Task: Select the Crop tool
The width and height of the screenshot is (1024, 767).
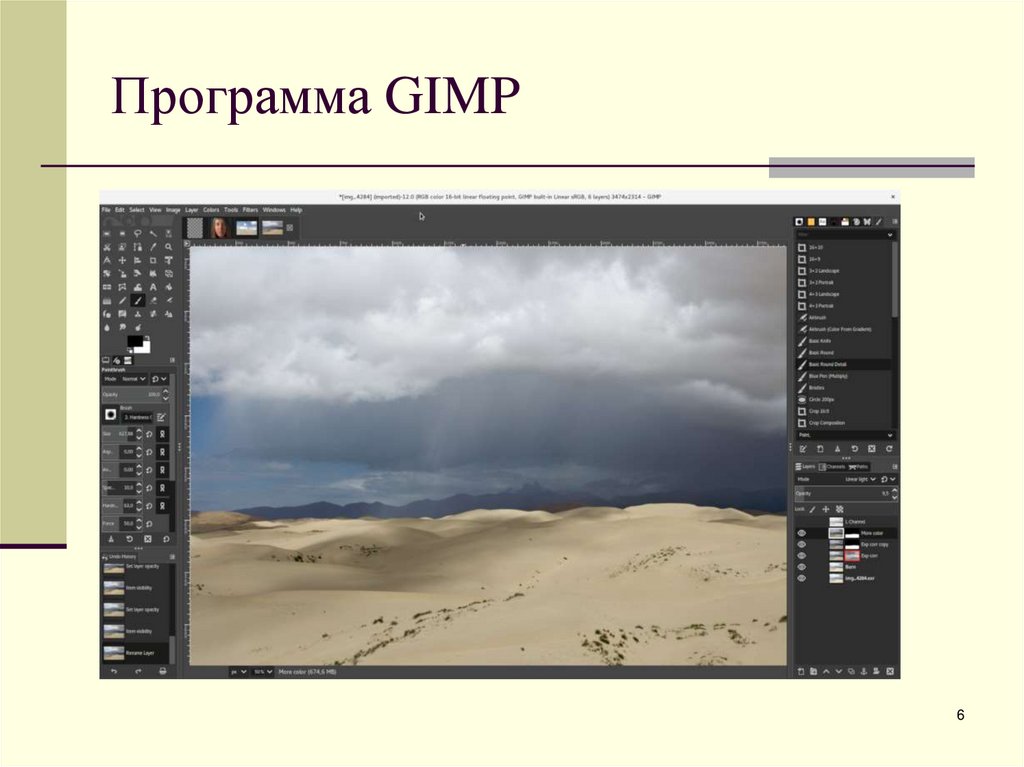Action: (152, 260)
